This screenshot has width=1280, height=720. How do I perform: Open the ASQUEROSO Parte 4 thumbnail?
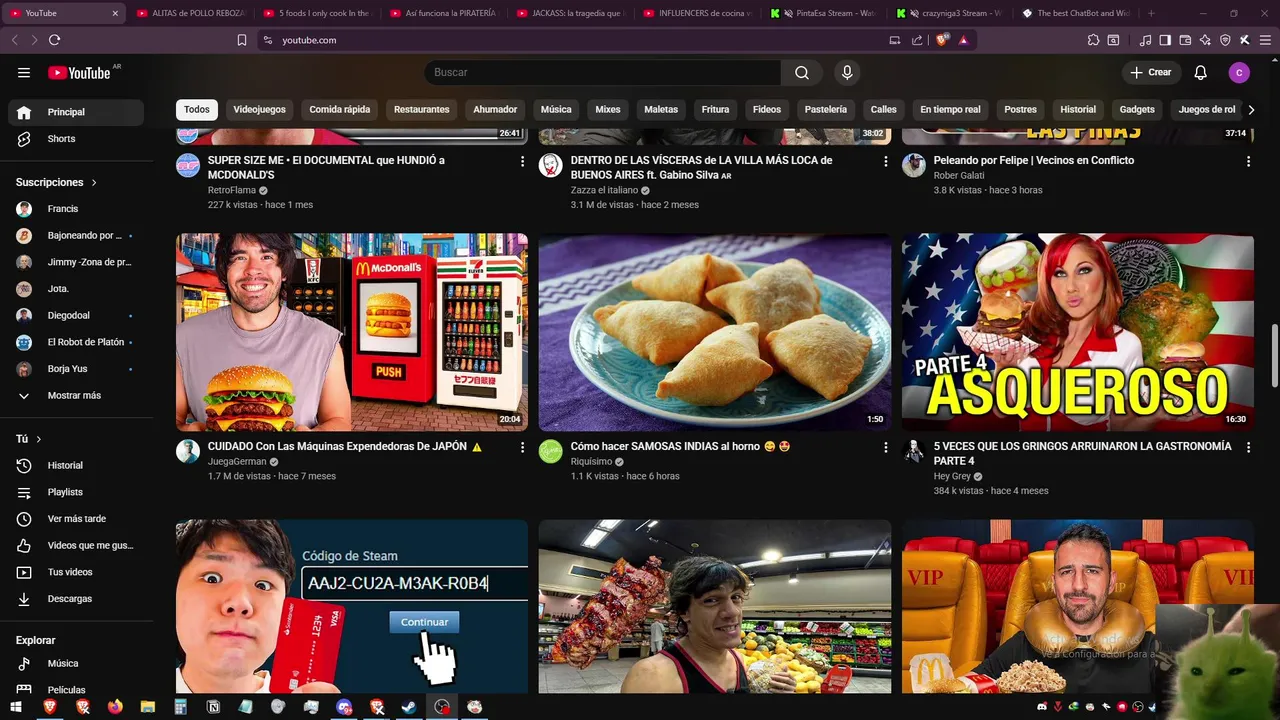pyautogui.click(x=1078, y=332)
